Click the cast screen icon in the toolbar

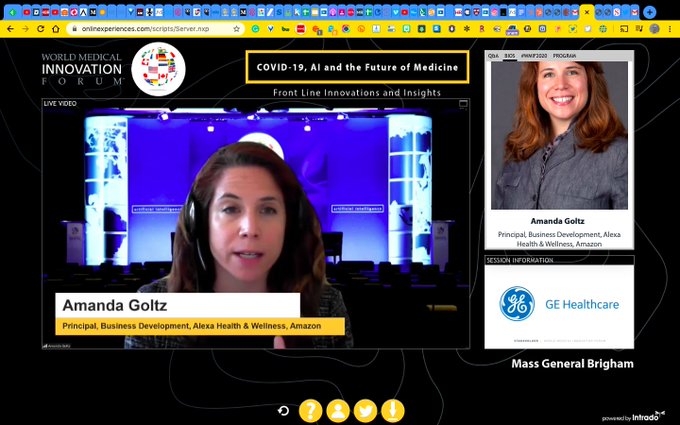(x=624, y=29)
